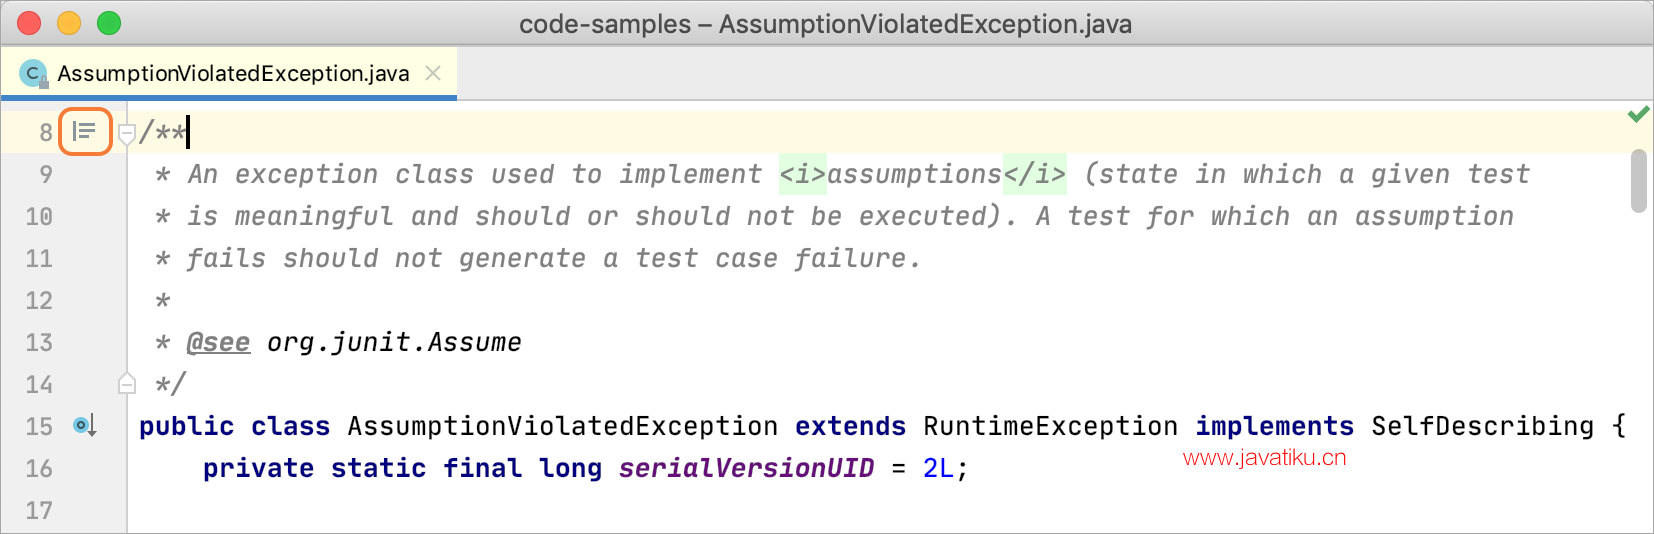Place cursor on serialVersionUID field
Screen dimensions: 1654x534
746,468
